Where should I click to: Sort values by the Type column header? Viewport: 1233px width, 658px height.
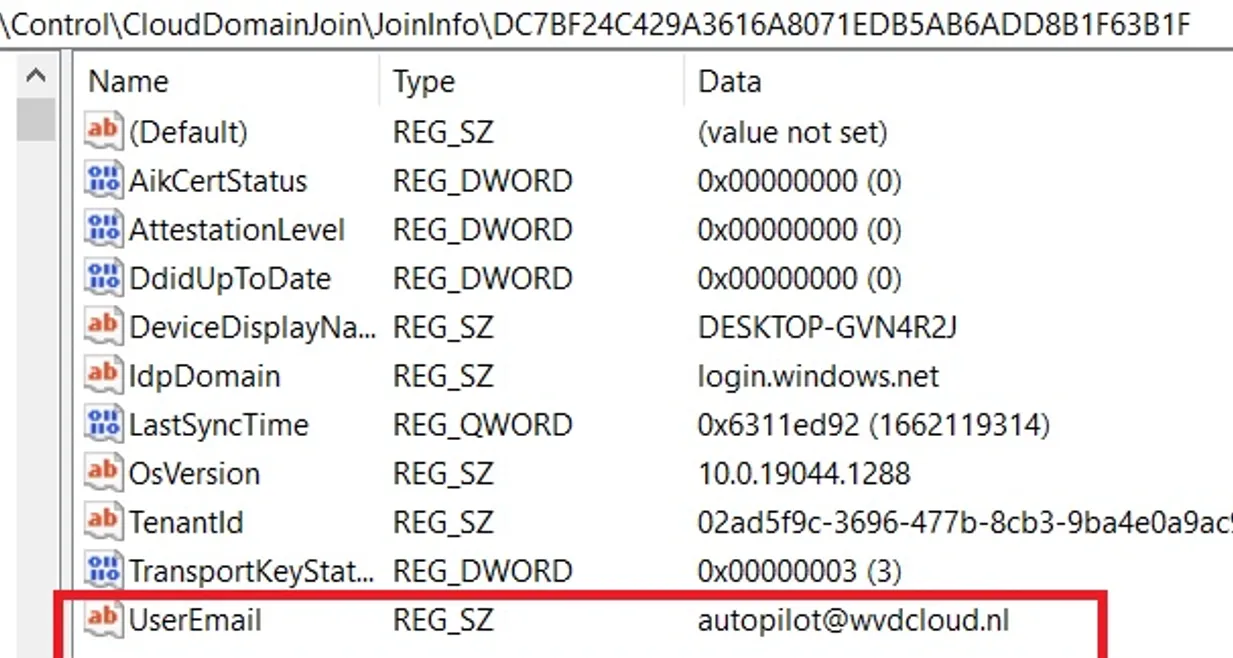424,82
